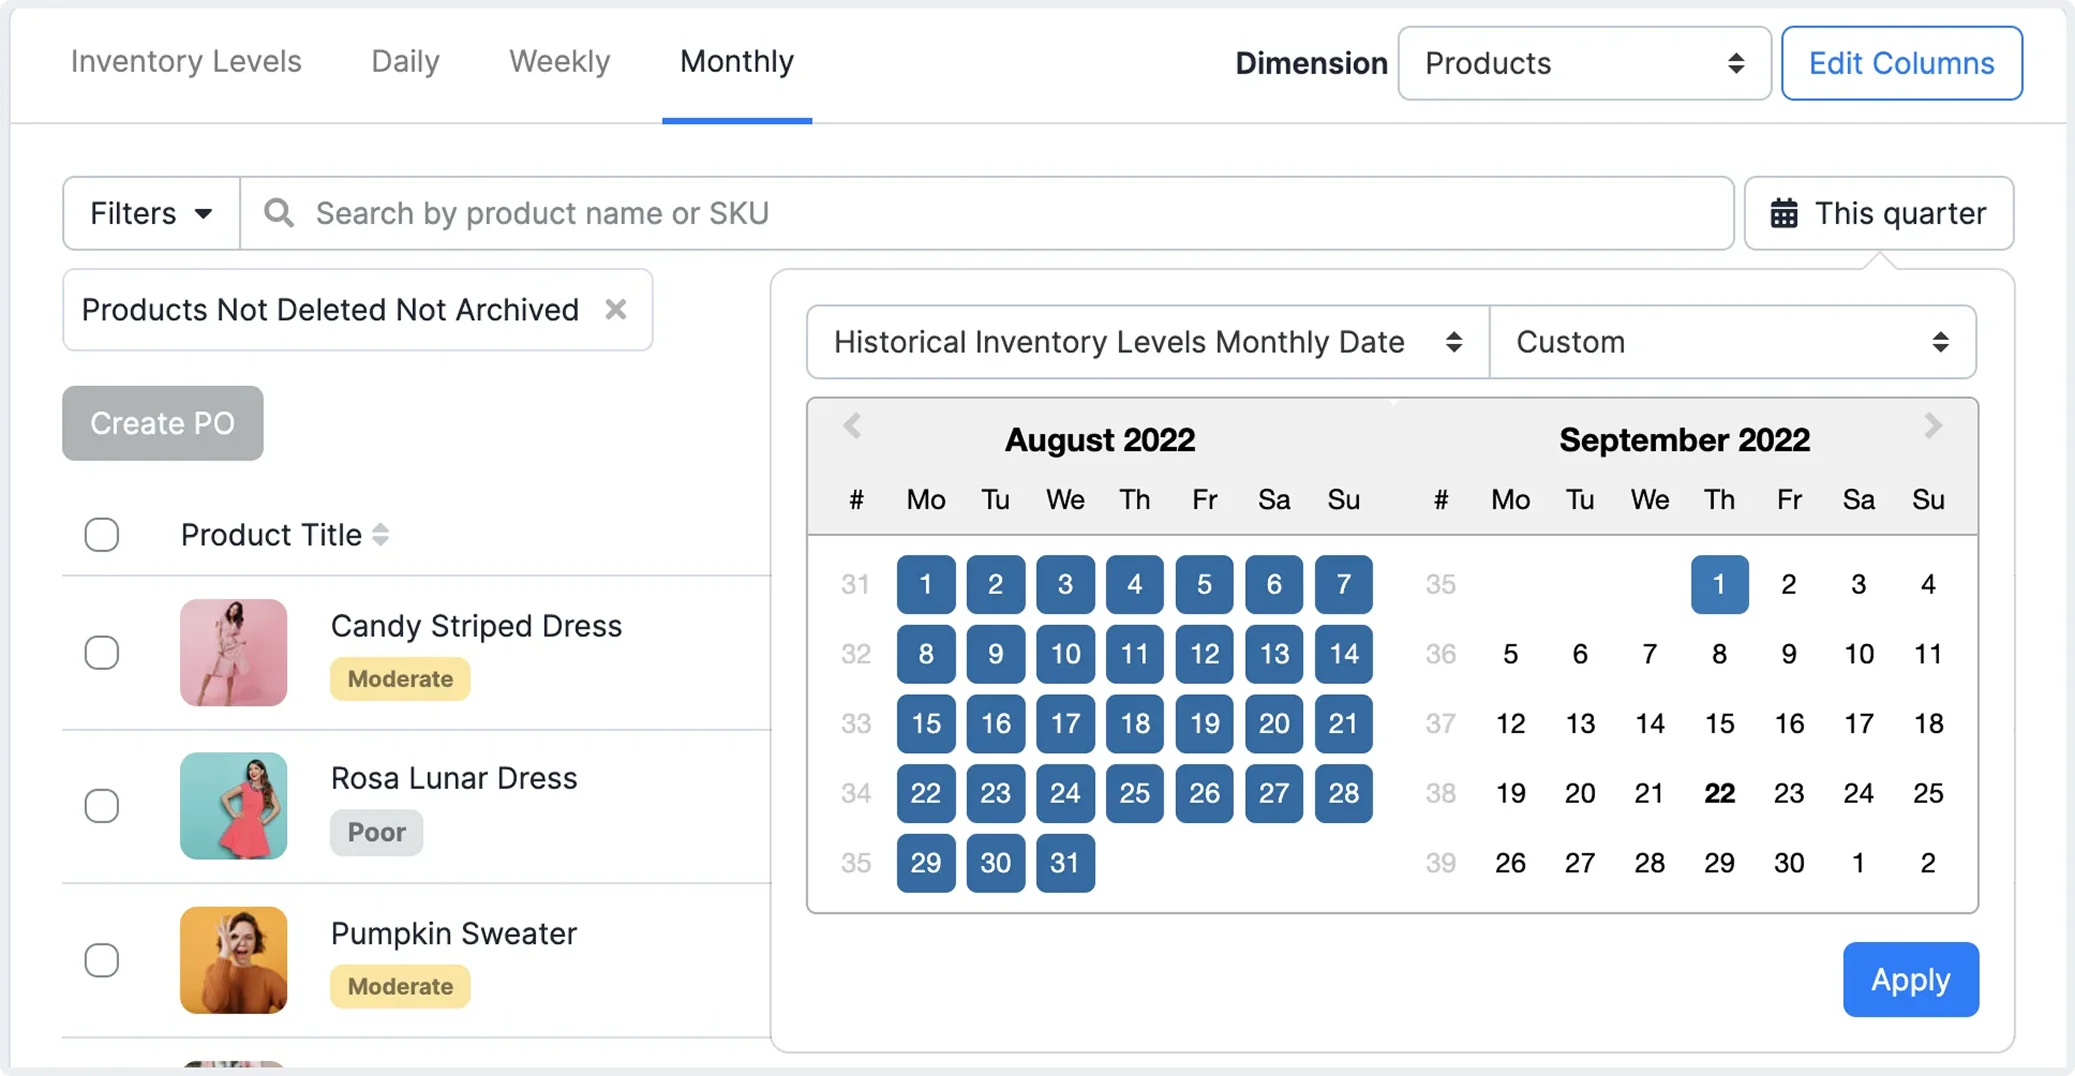Viewport: 2075px width, 1076px height.
Task: Pick August 31 in the calendar
Action: (1065, 863)
